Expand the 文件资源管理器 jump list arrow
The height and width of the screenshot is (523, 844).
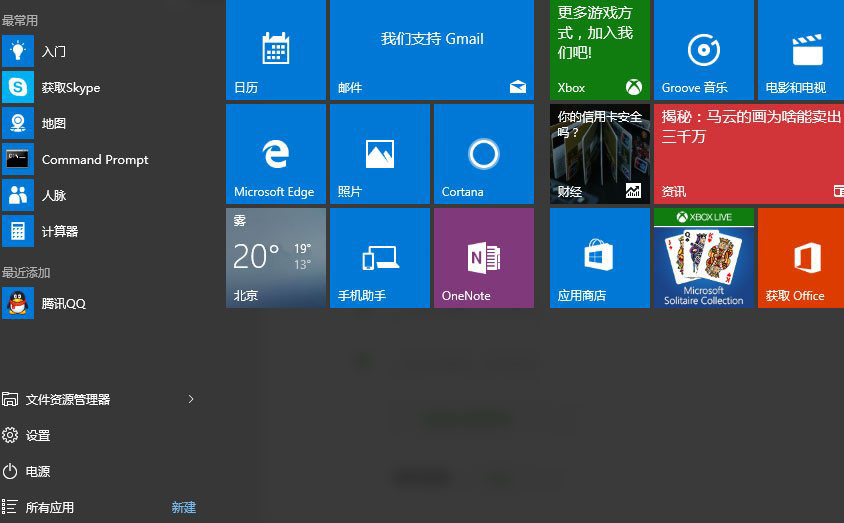pyautogui.click(x=191, y=399)
